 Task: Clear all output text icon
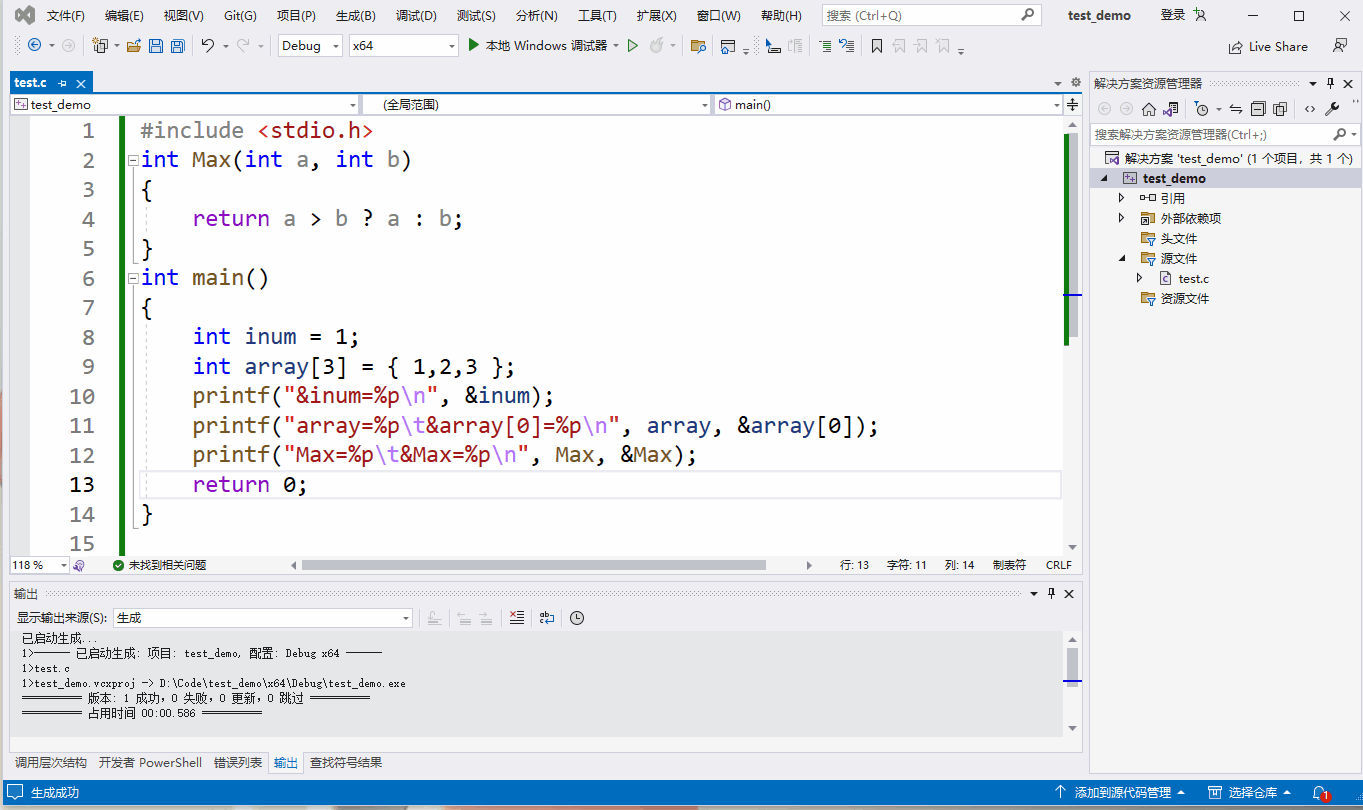516,618
